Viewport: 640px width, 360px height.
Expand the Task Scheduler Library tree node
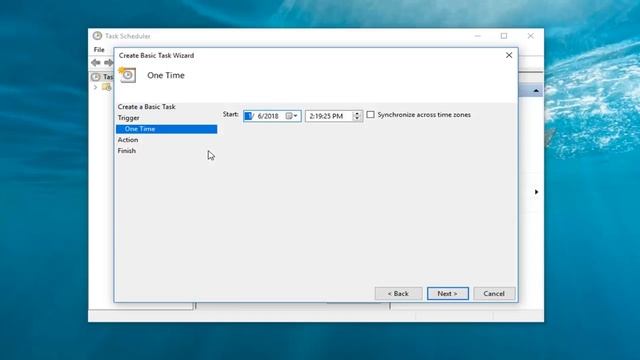pos(95,87)
